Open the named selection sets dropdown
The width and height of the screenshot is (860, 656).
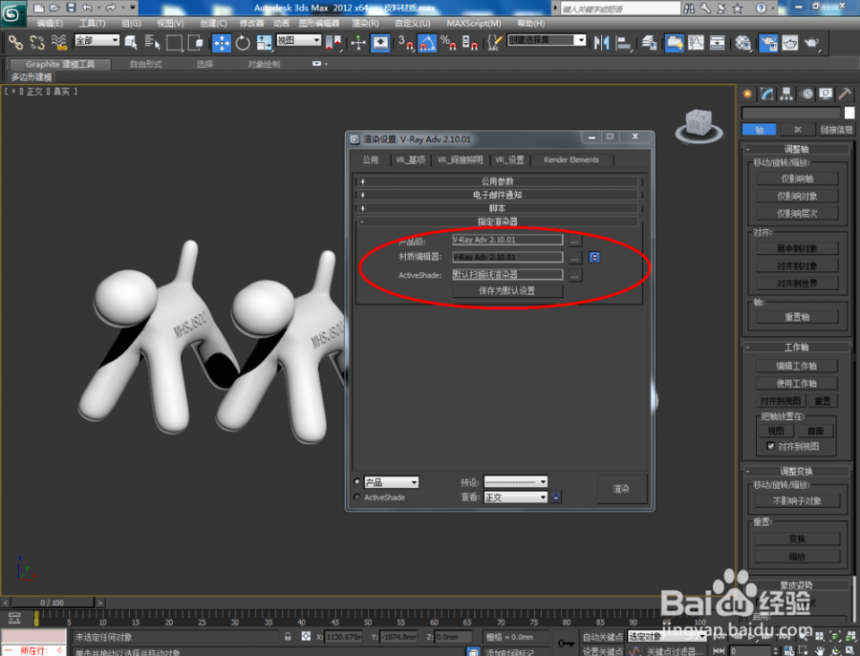point(546,40)
